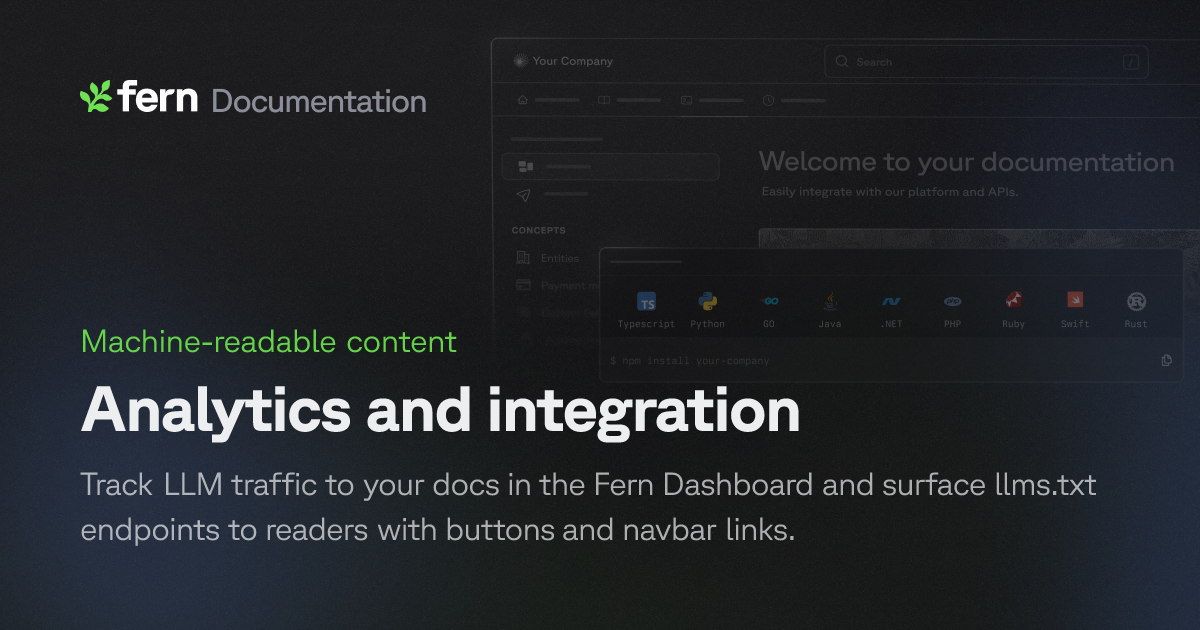Click the green Machine-readable content label
This screenshot has height=630, width=1200.
268,342
